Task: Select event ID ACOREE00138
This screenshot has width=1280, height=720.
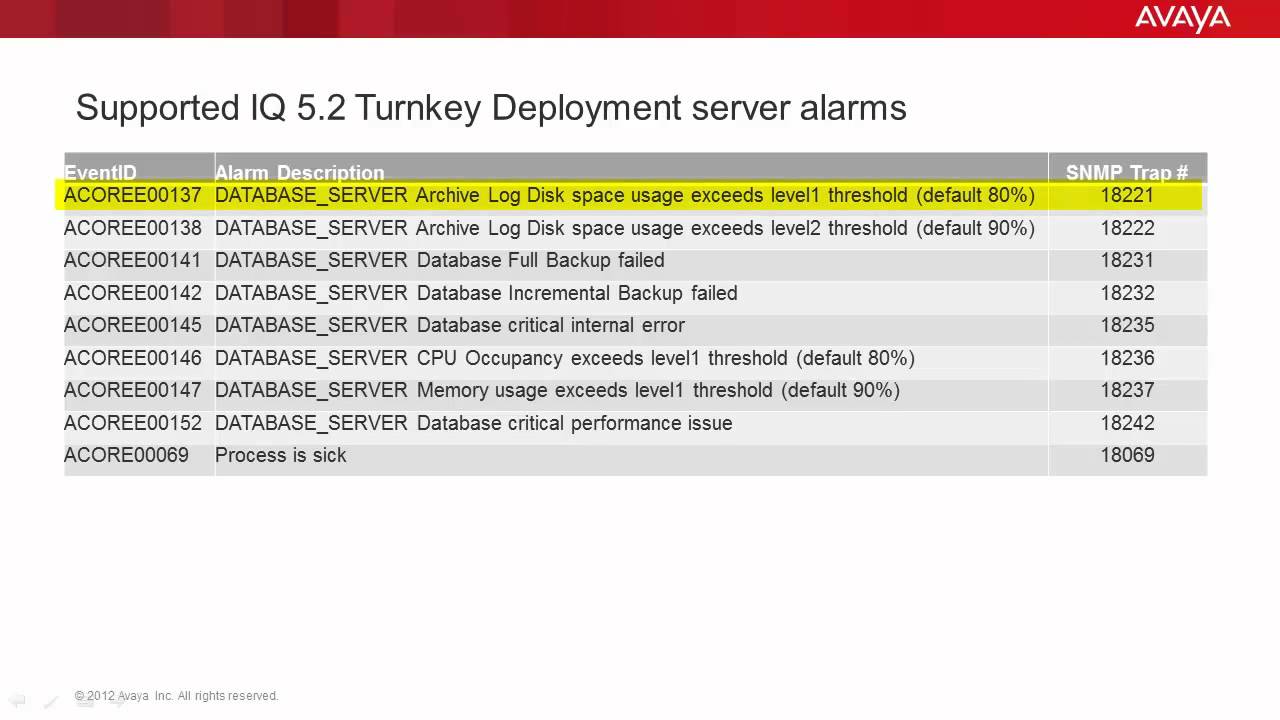Action: 133,228
